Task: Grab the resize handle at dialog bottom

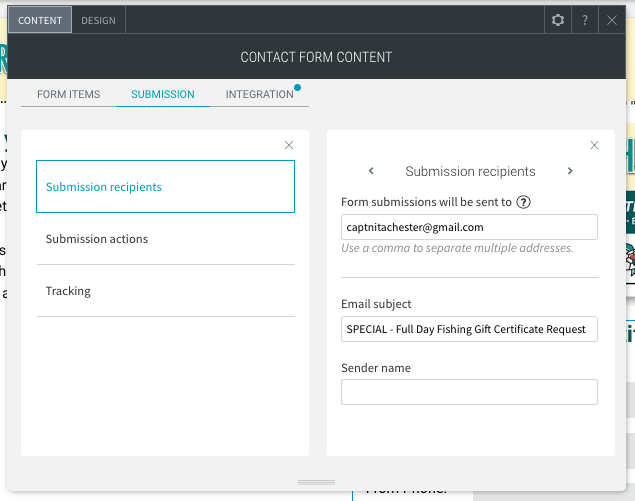Action: 316,482
